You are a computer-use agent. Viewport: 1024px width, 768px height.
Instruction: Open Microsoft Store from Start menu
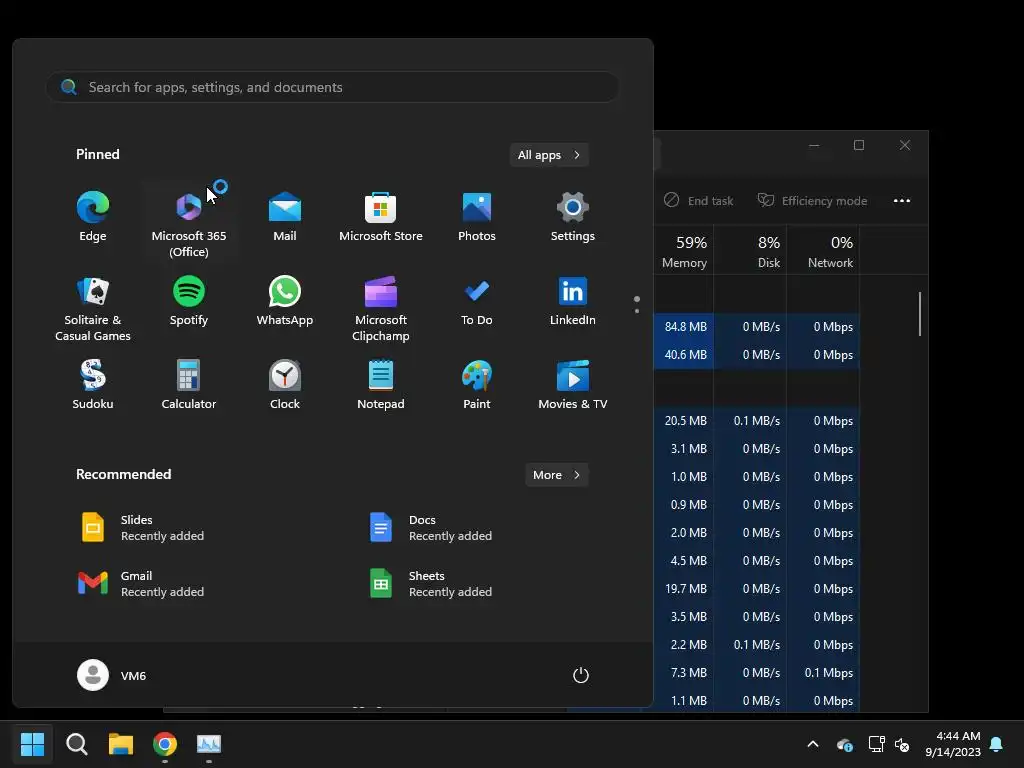pyautogui.click(x=381, y=217)
